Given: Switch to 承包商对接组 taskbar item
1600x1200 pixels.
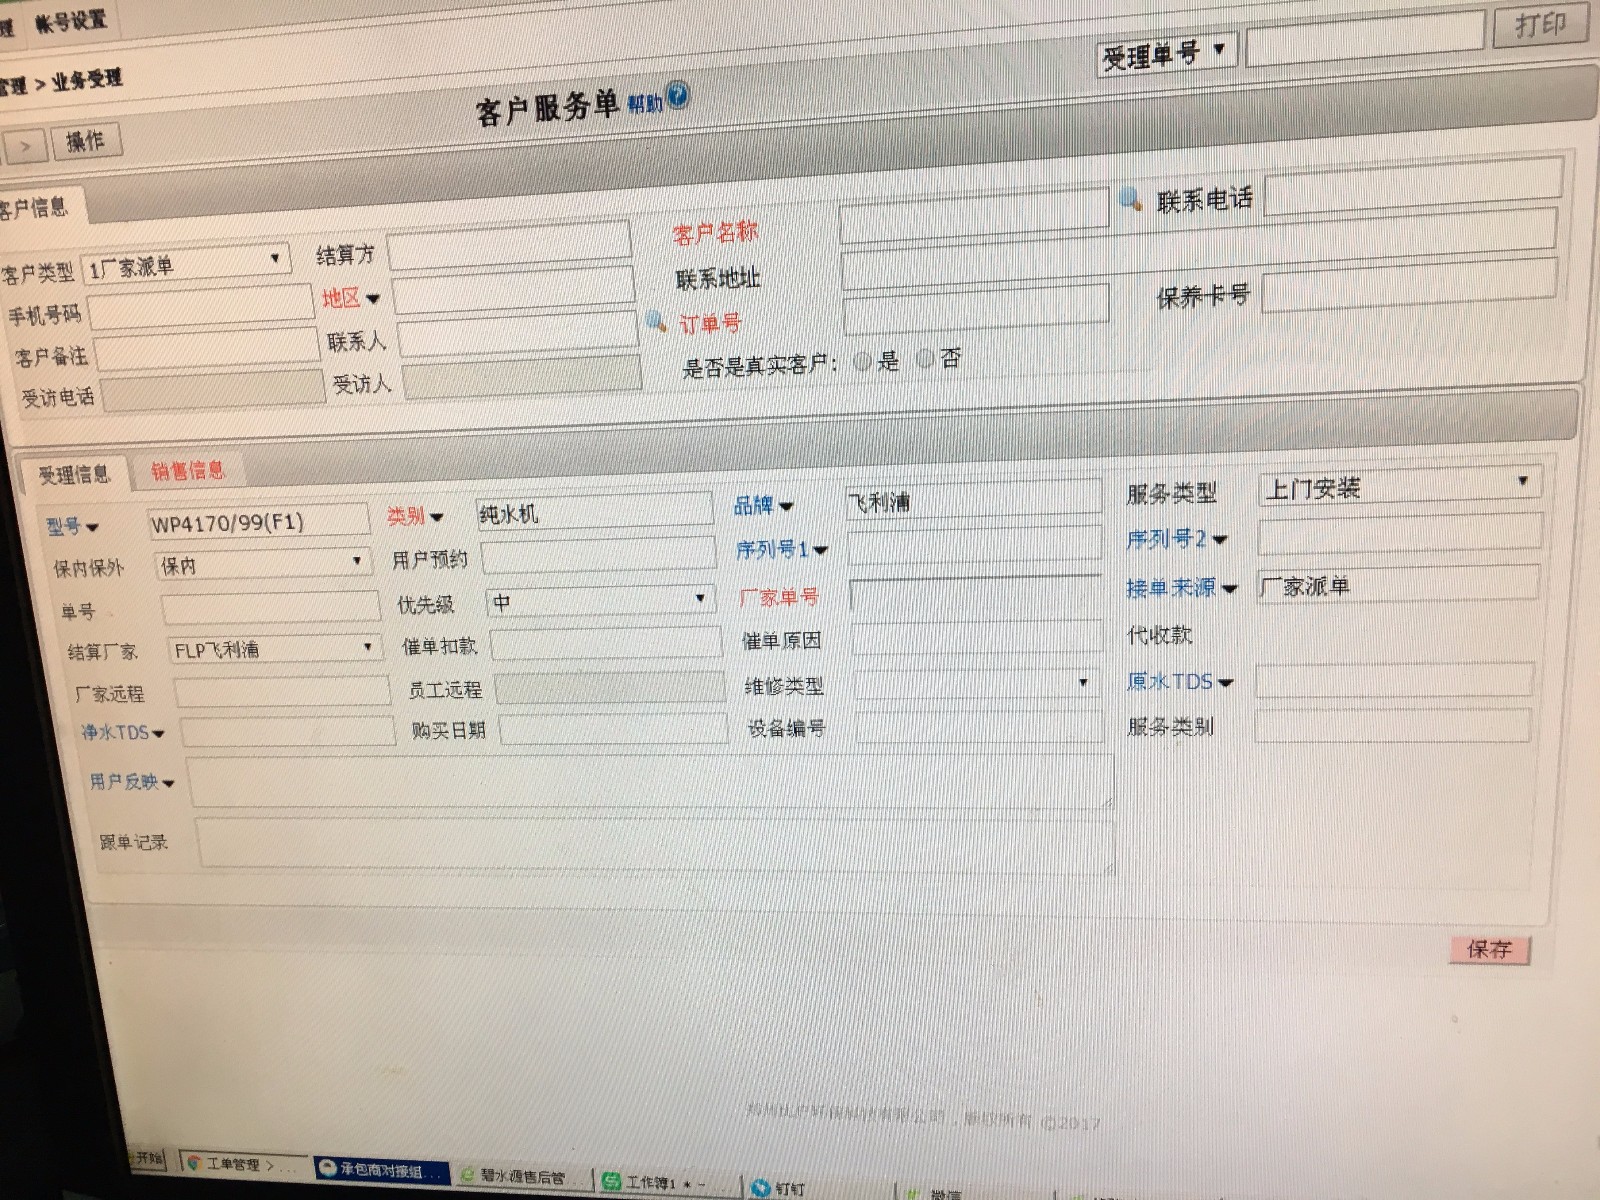Looking at the screenshot, I should click(380, 1169).
